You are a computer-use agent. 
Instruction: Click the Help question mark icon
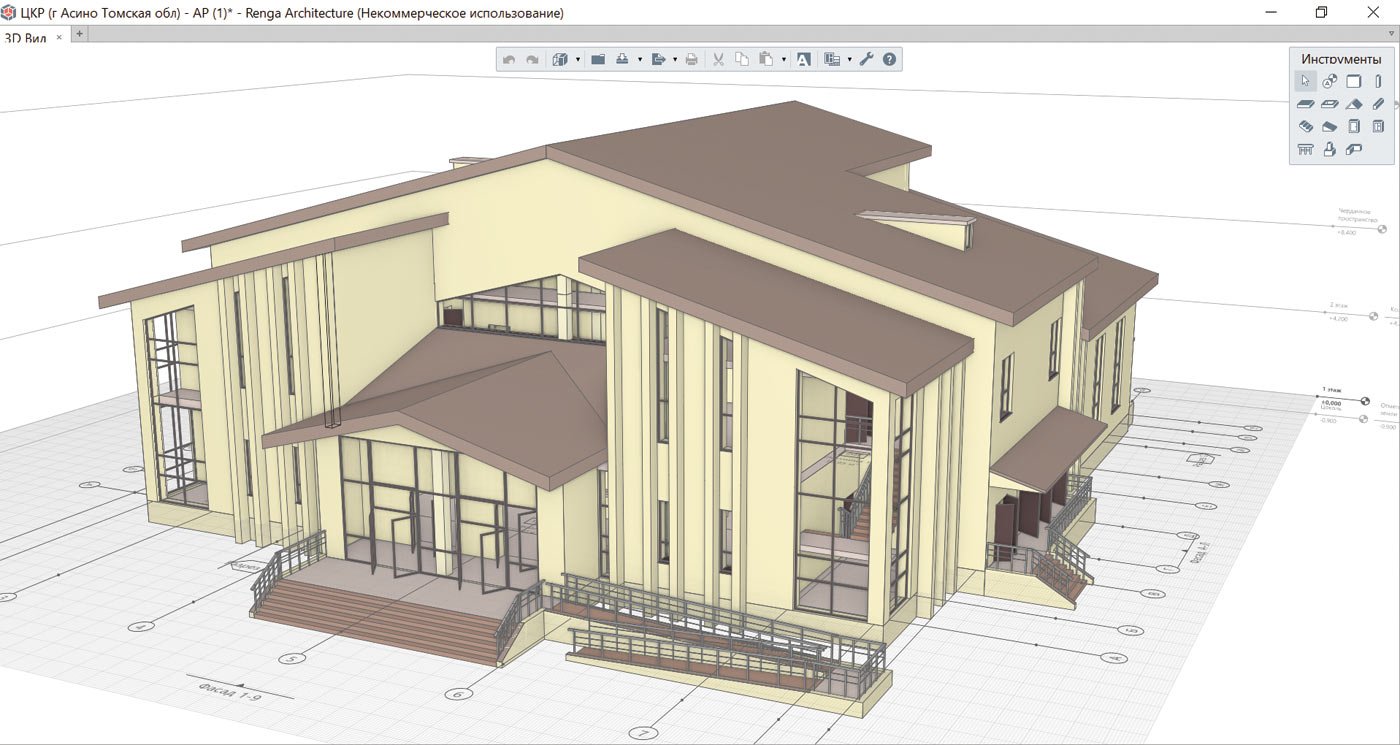pos(889,60)
